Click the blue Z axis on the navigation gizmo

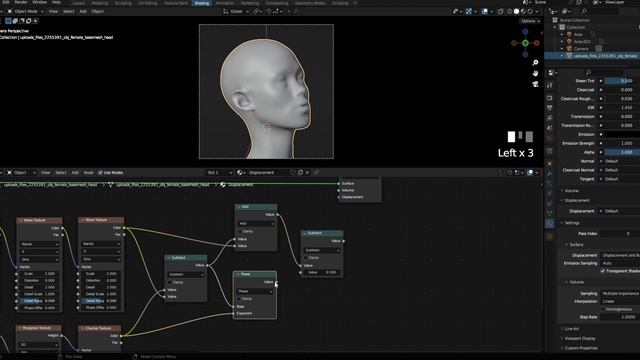tap(525, 31)
